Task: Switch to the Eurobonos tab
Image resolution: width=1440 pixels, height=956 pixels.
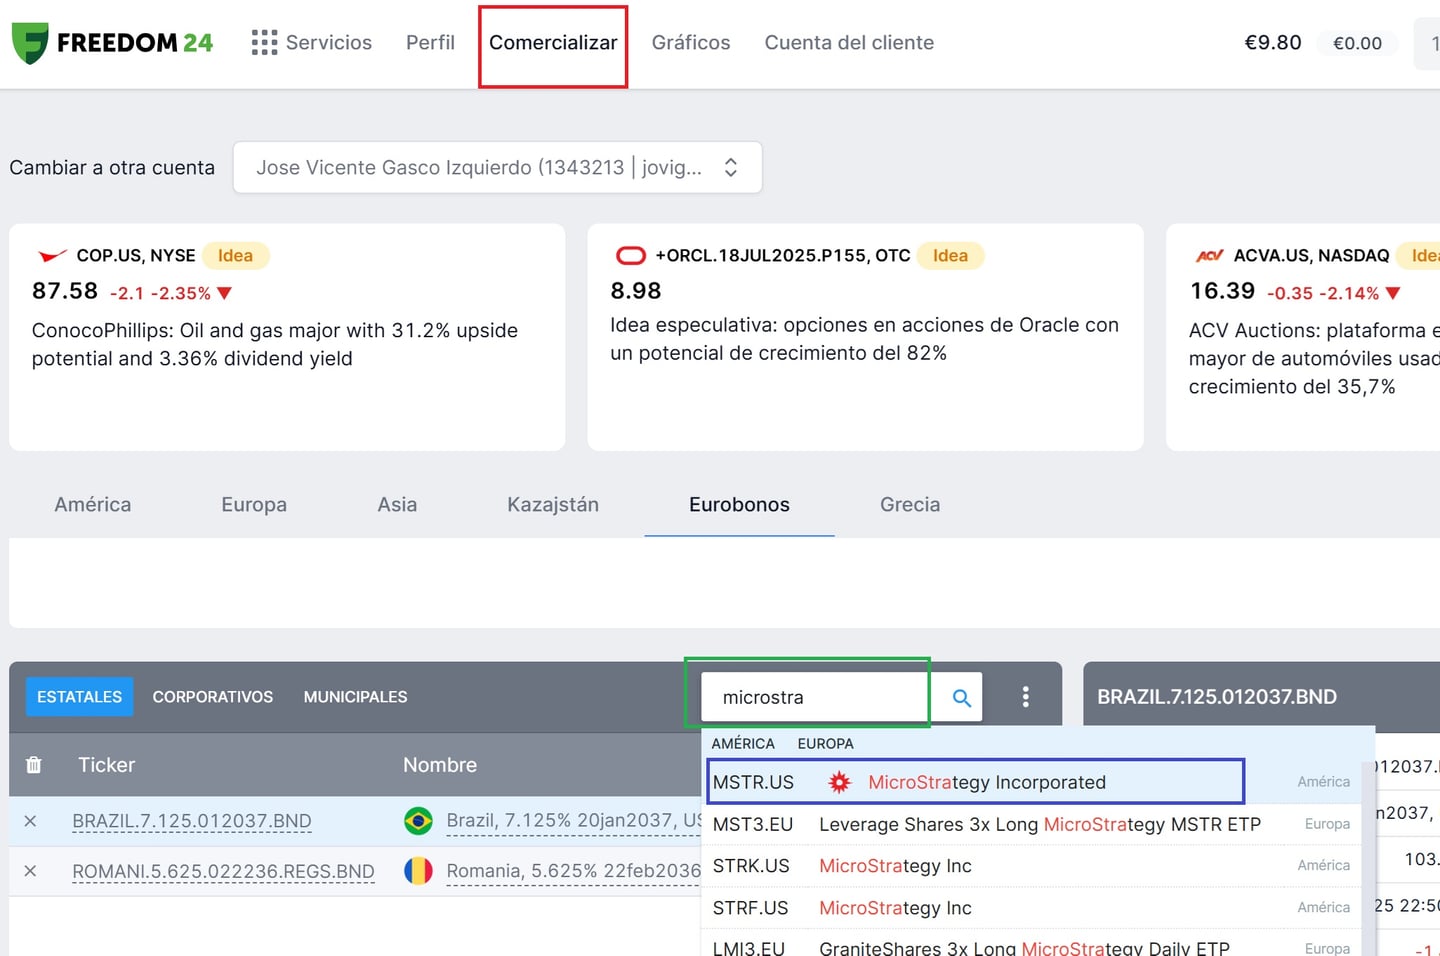Action: tap(738, 504)
